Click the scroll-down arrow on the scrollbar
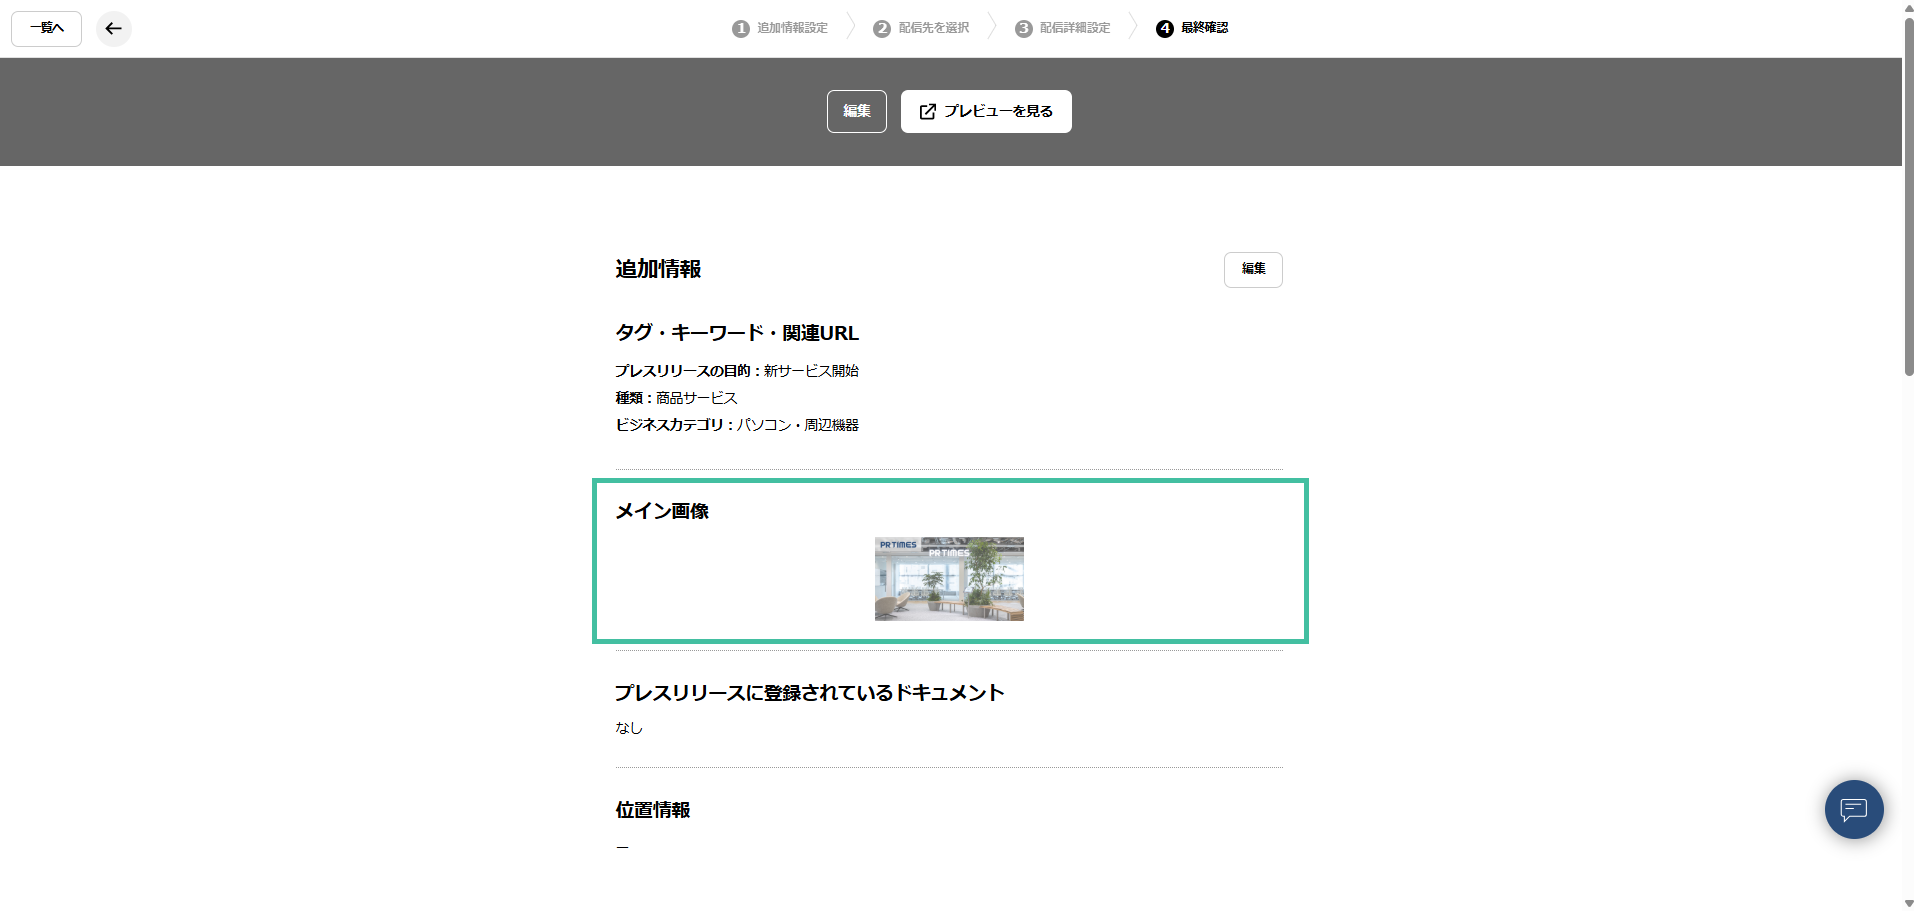Viewport: 1914px width, 911px height. [1906, 901]
